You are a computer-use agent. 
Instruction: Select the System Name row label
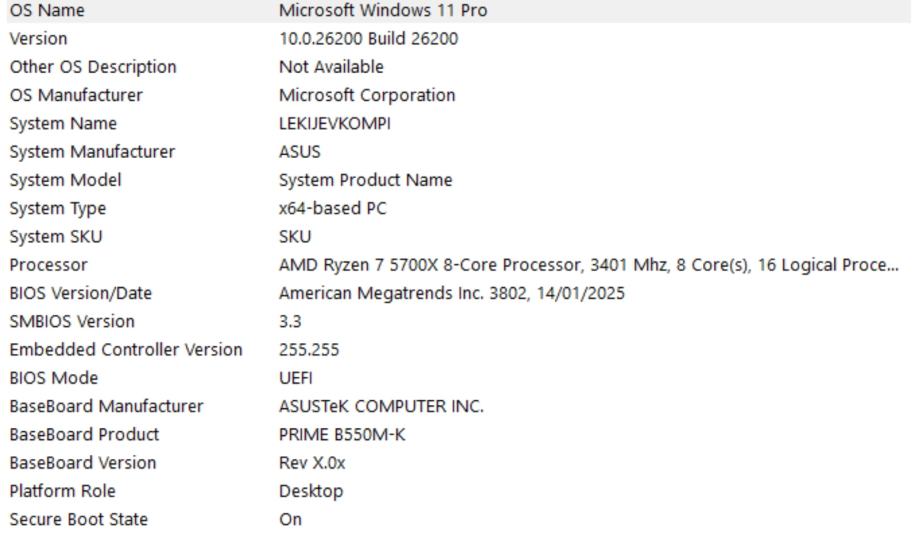tap(63, 124)
